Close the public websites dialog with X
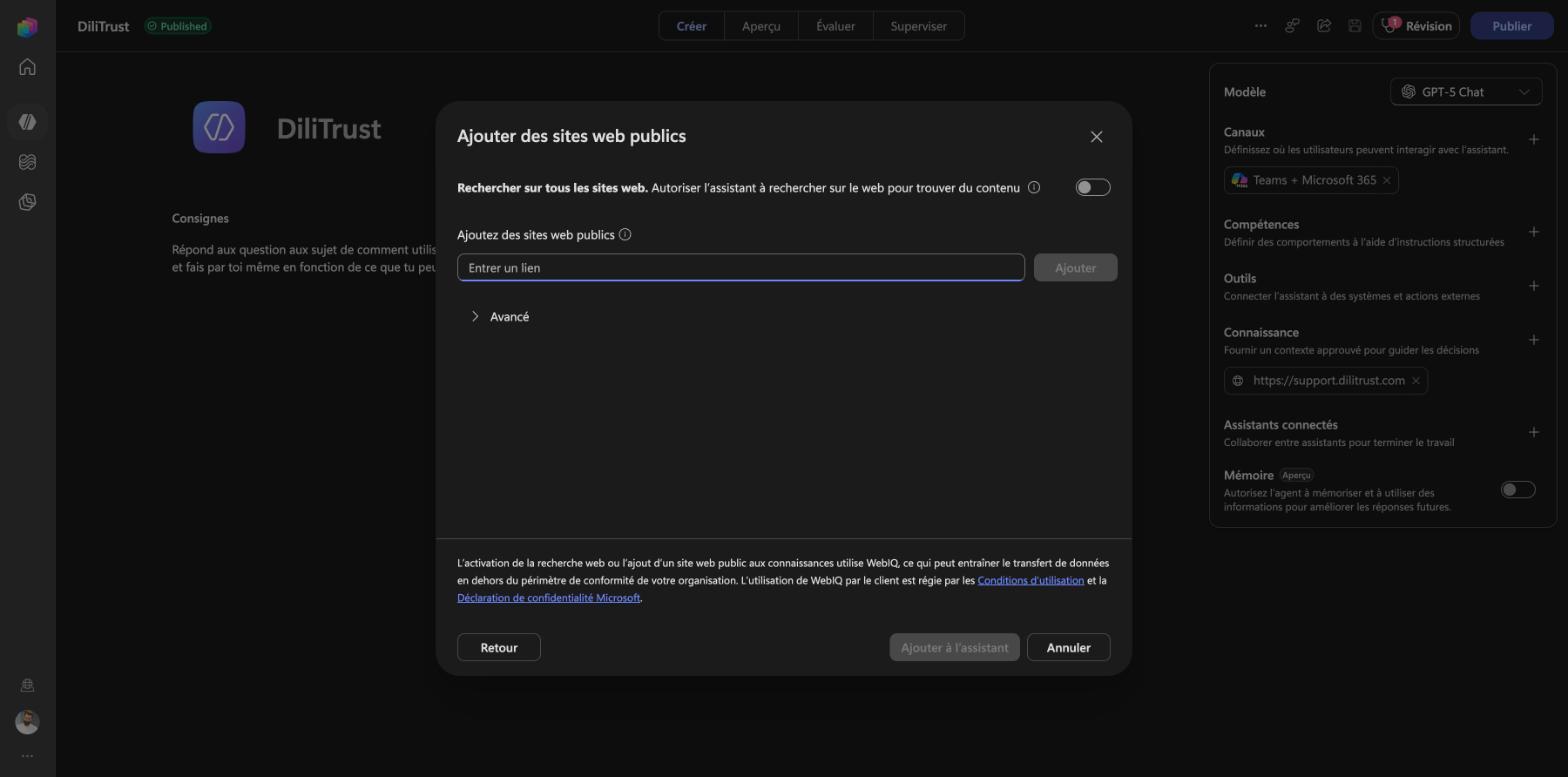The width and height of the screenshot is (1568, 777). [x=1096, y=137]
